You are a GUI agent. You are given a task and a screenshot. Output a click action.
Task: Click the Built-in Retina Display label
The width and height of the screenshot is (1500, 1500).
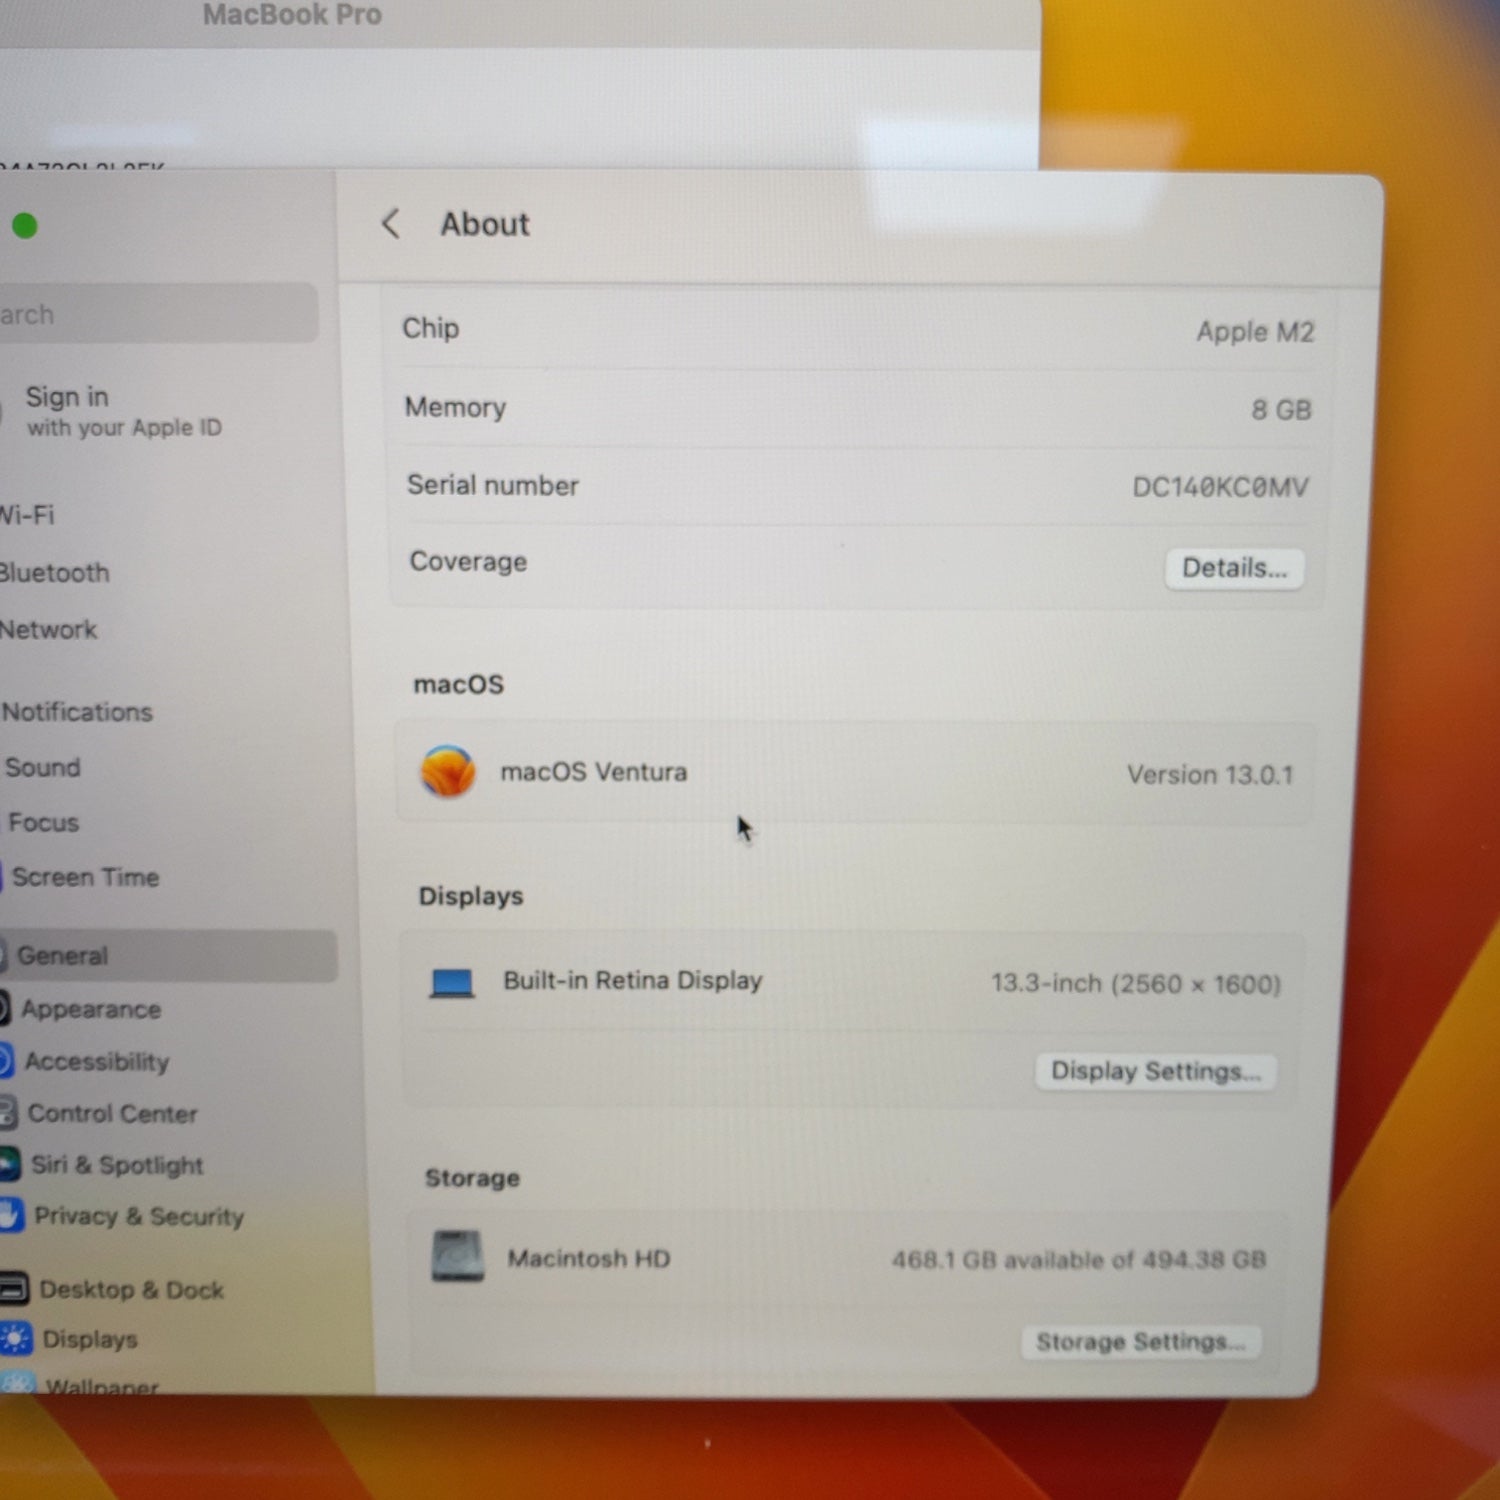coord(633,980)
